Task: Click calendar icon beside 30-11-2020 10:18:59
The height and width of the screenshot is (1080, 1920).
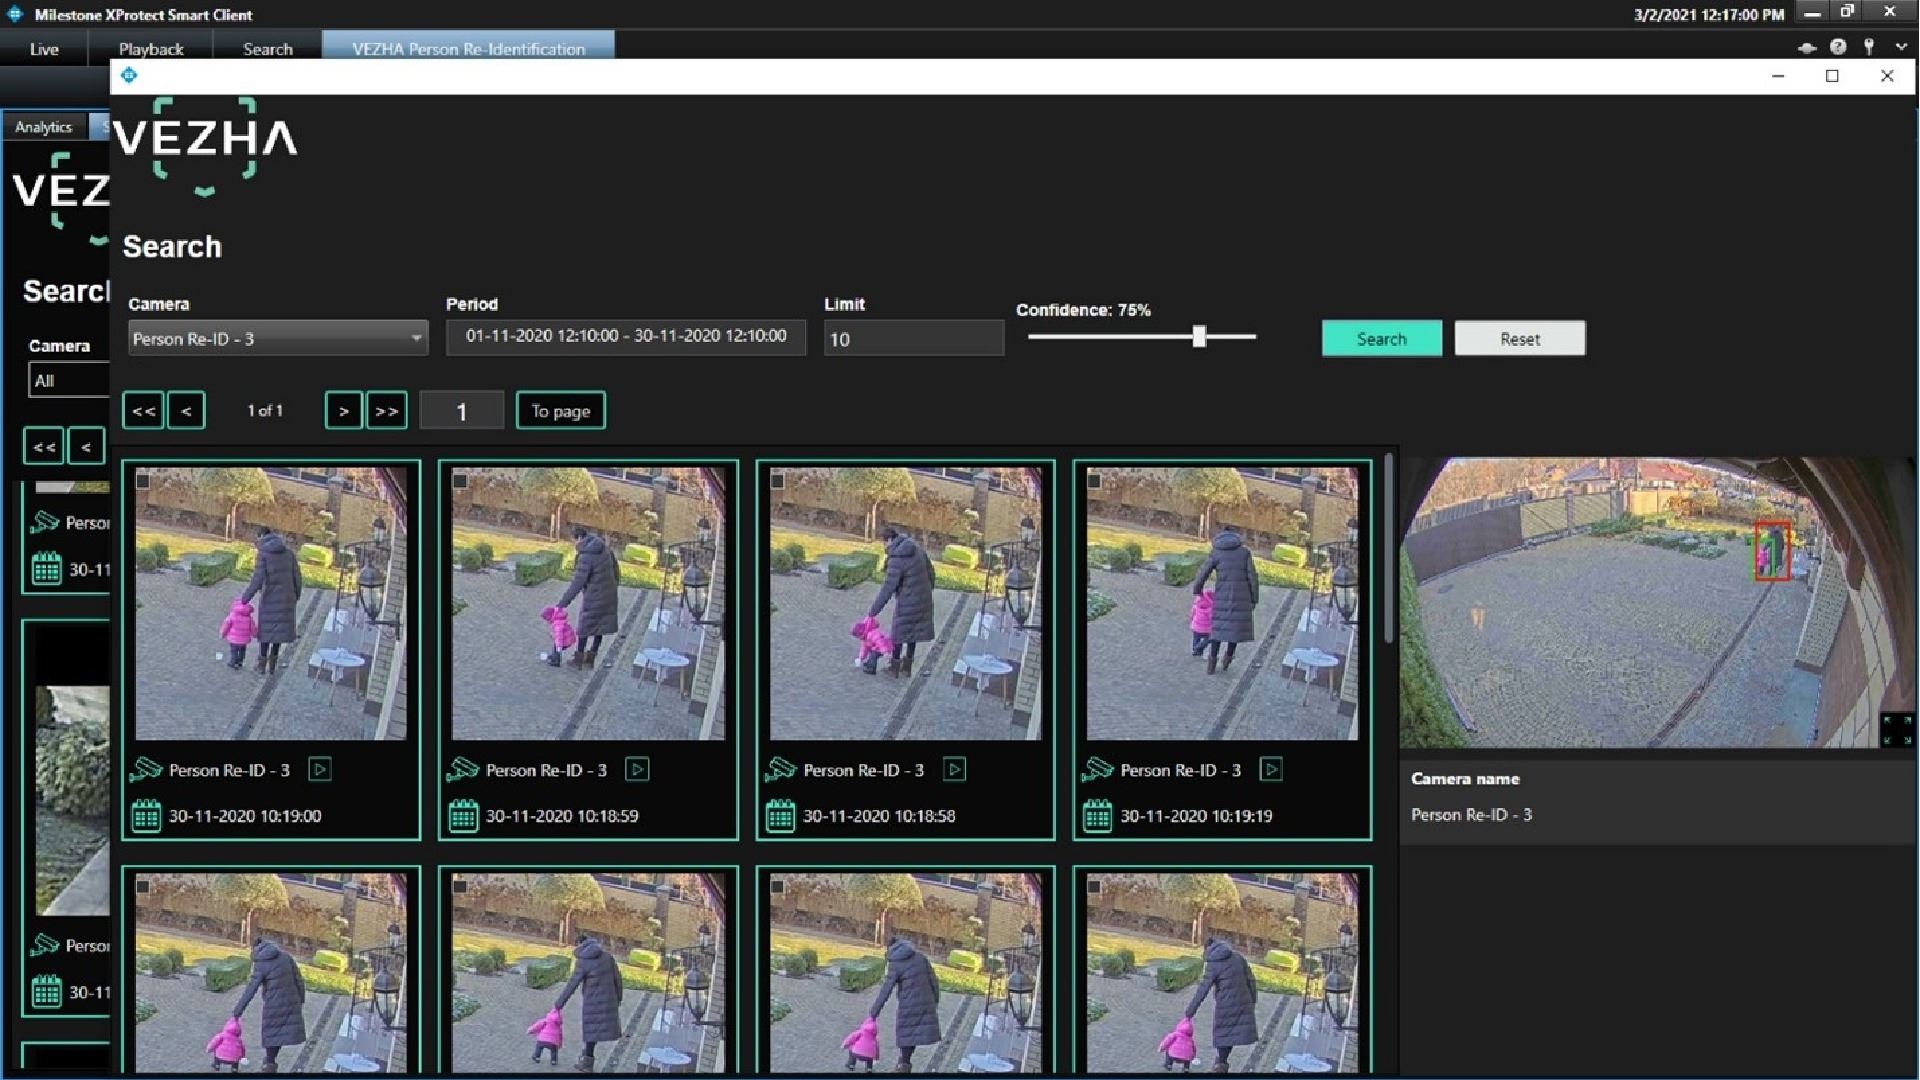Action: (463, 815)
